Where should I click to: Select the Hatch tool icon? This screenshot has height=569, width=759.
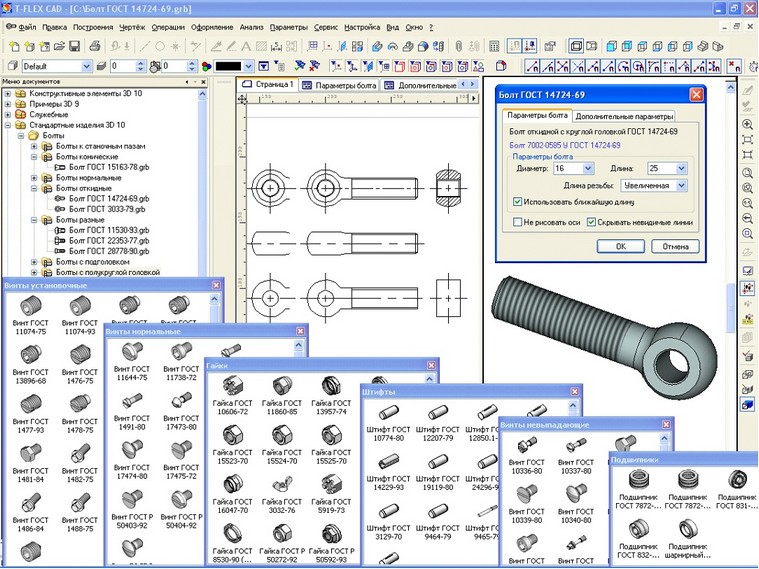(x=261, y=46)
